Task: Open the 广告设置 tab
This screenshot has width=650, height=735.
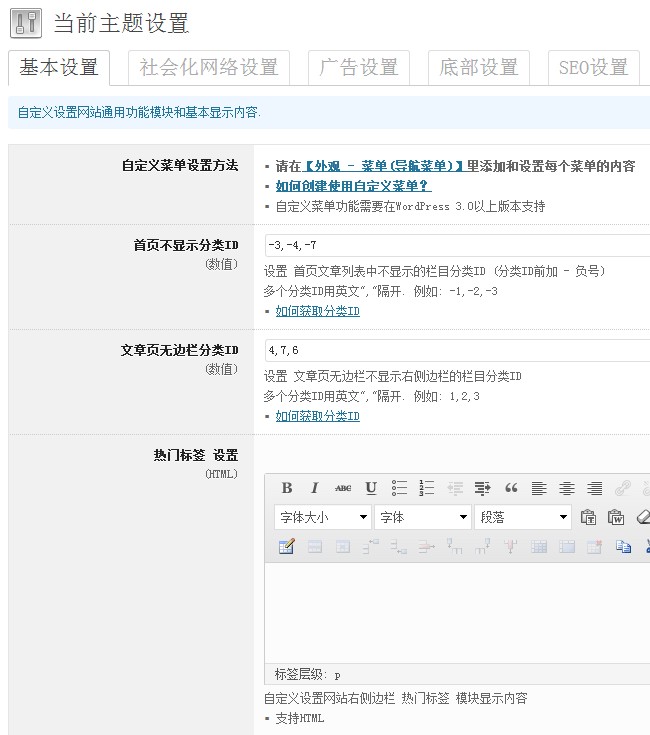Action: (x=359, y=68)
